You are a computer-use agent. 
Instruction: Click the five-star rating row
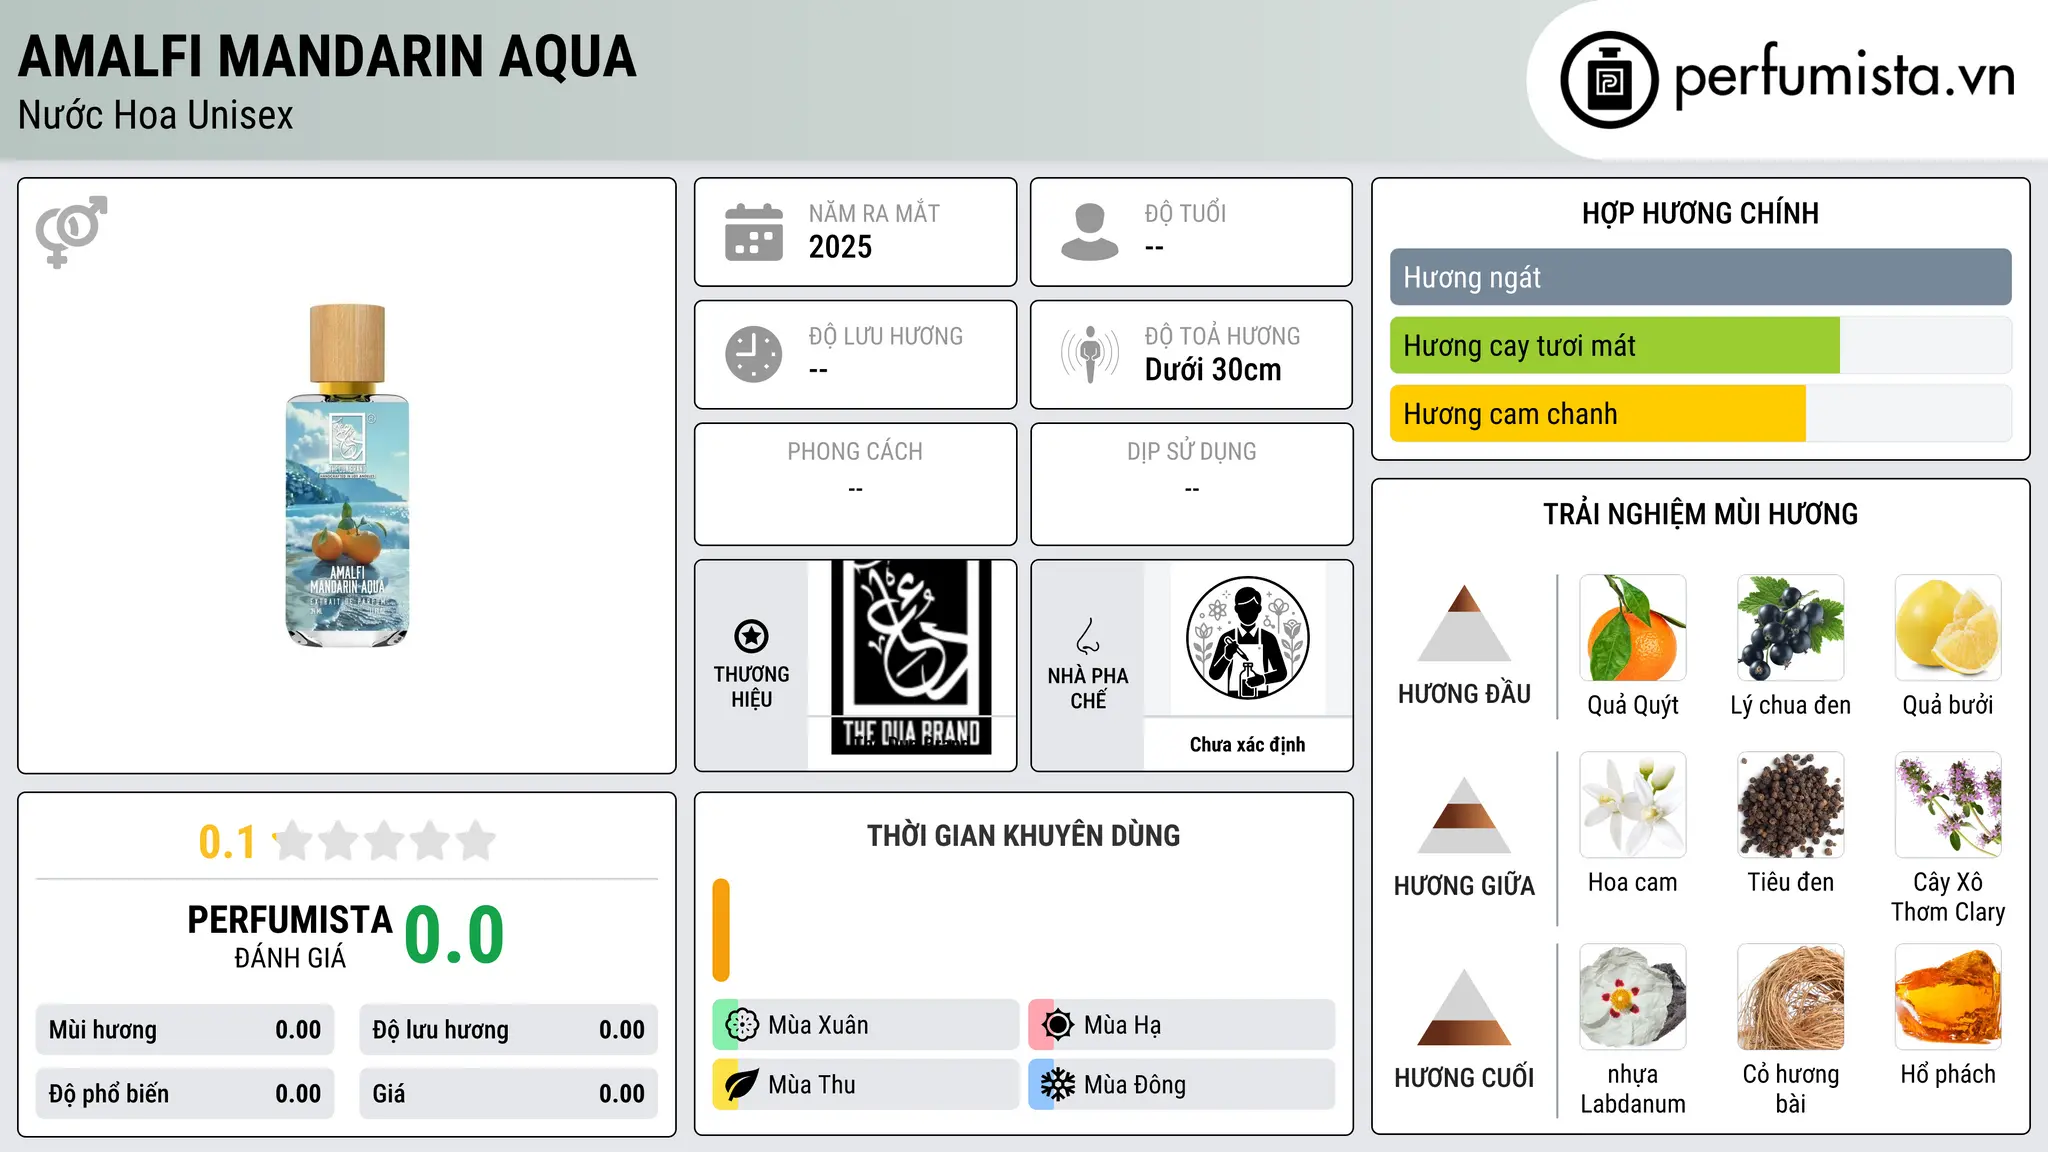pos(384,841)
